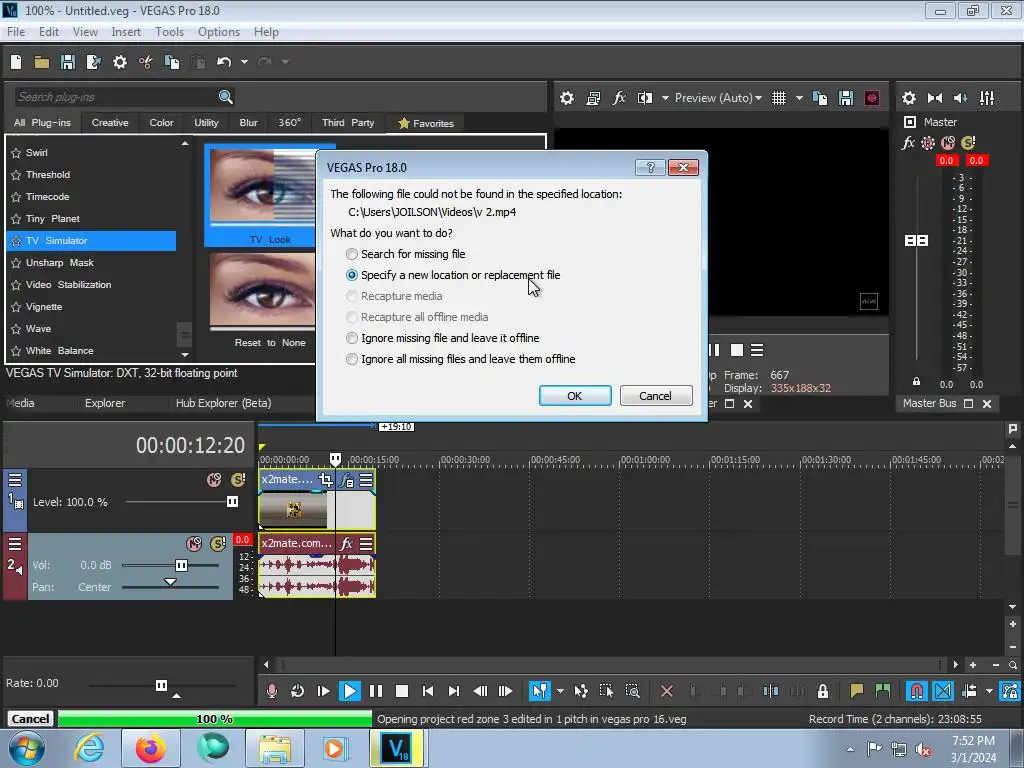The width and height of the screenshot is (1024, 768).
Task: Click the New project icon in the toolbar
Action: point(16,62)
